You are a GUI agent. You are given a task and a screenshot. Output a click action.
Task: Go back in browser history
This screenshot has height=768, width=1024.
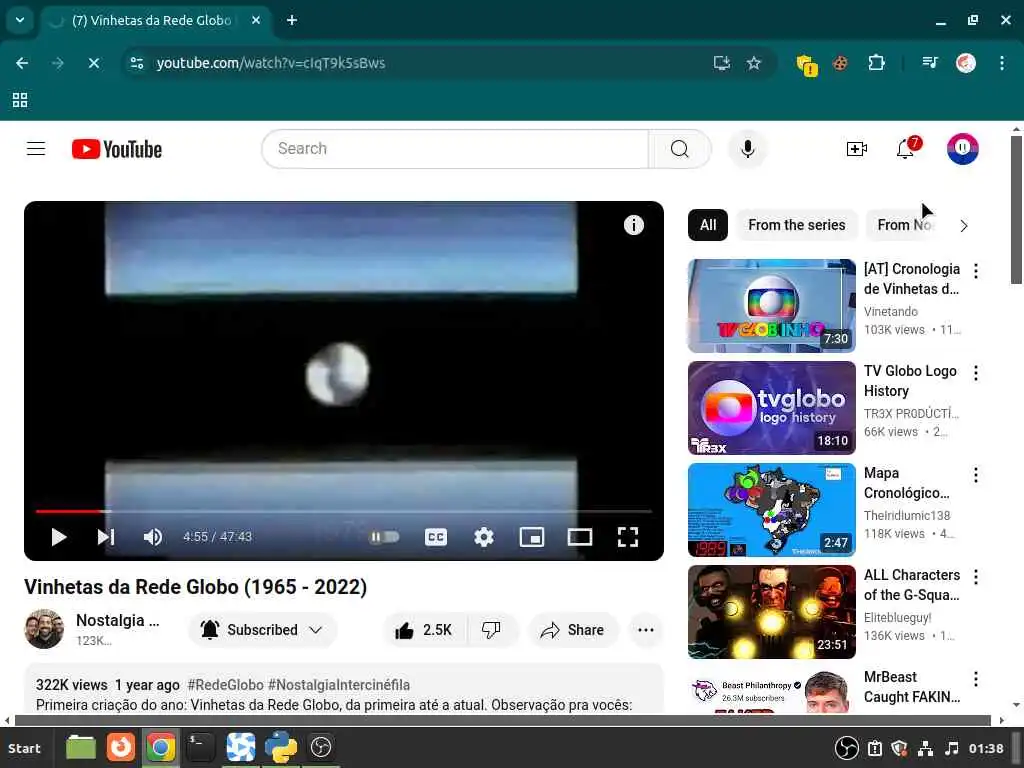pos(22,63)
